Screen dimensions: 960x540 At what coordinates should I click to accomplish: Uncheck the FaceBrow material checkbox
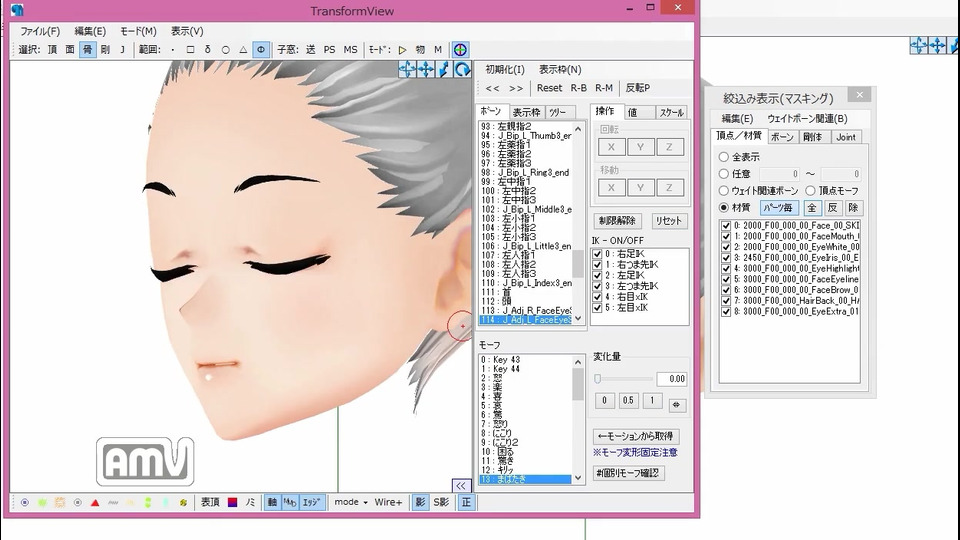point(726,290)
